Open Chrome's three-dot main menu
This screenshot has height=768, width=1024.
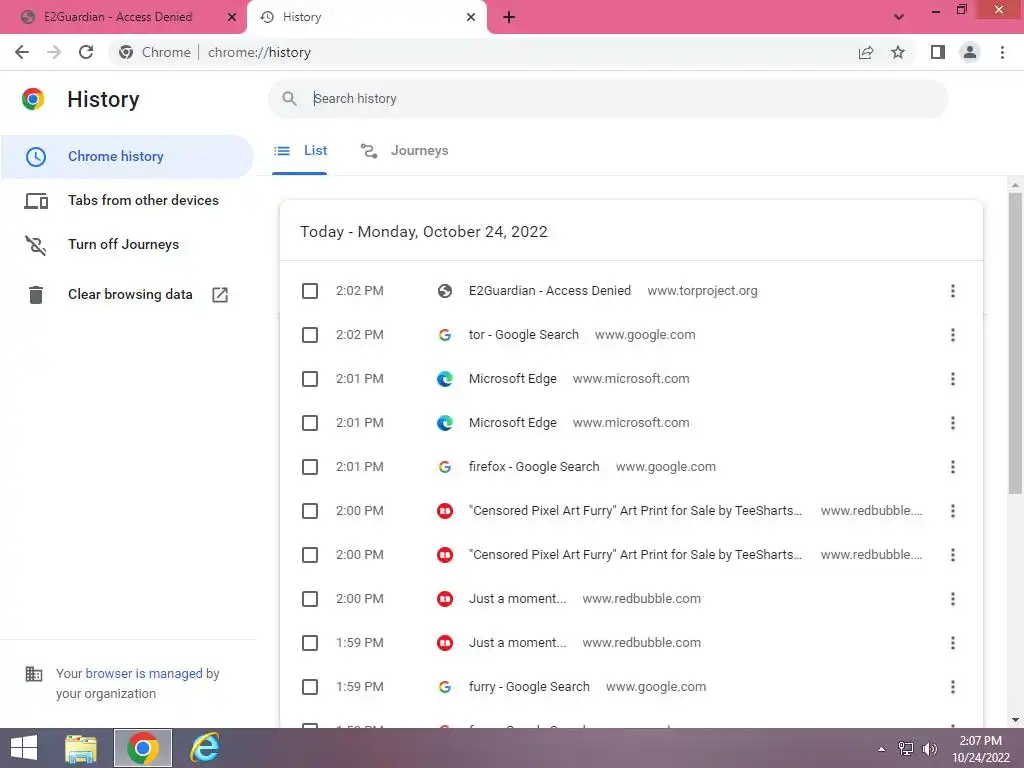pos(1002,52)
